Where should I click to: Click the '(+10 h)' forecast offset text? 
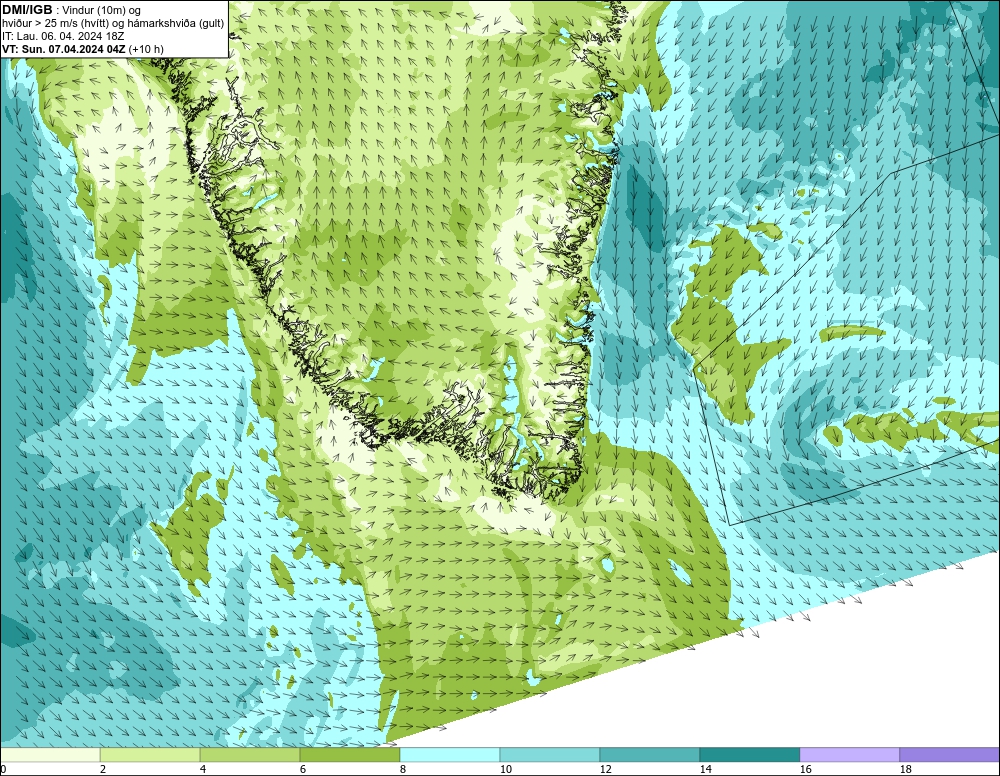pos(146,49)
